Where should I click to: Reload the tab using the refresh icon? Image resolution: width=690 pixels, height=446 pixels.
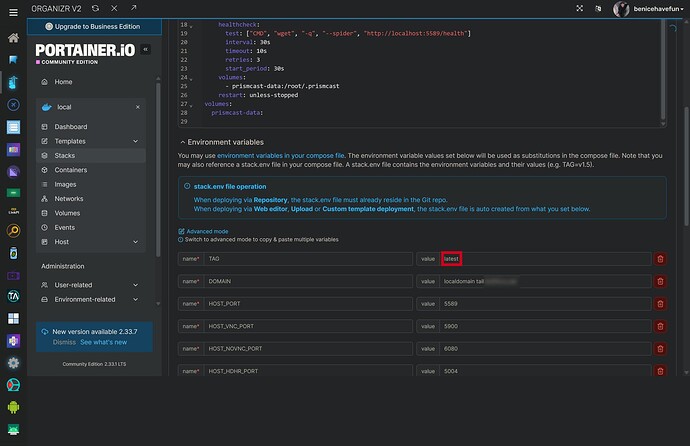pos(95,8)
